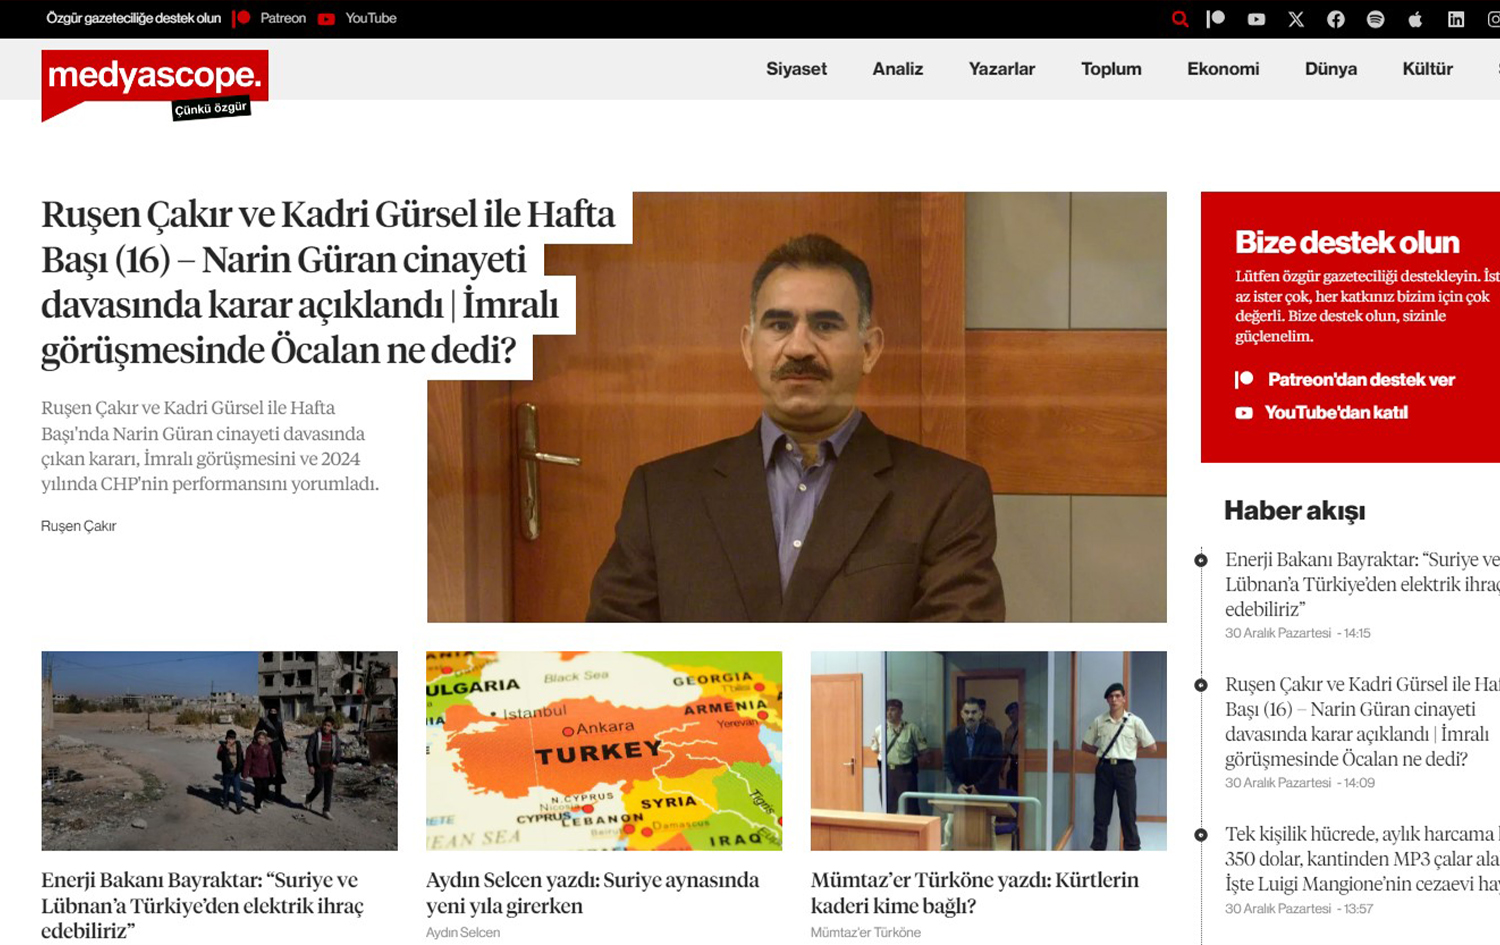Open the Turkey map article thumbnail
The width and height of the screenshot is (1500, 945).
click(x=604, y=750)
